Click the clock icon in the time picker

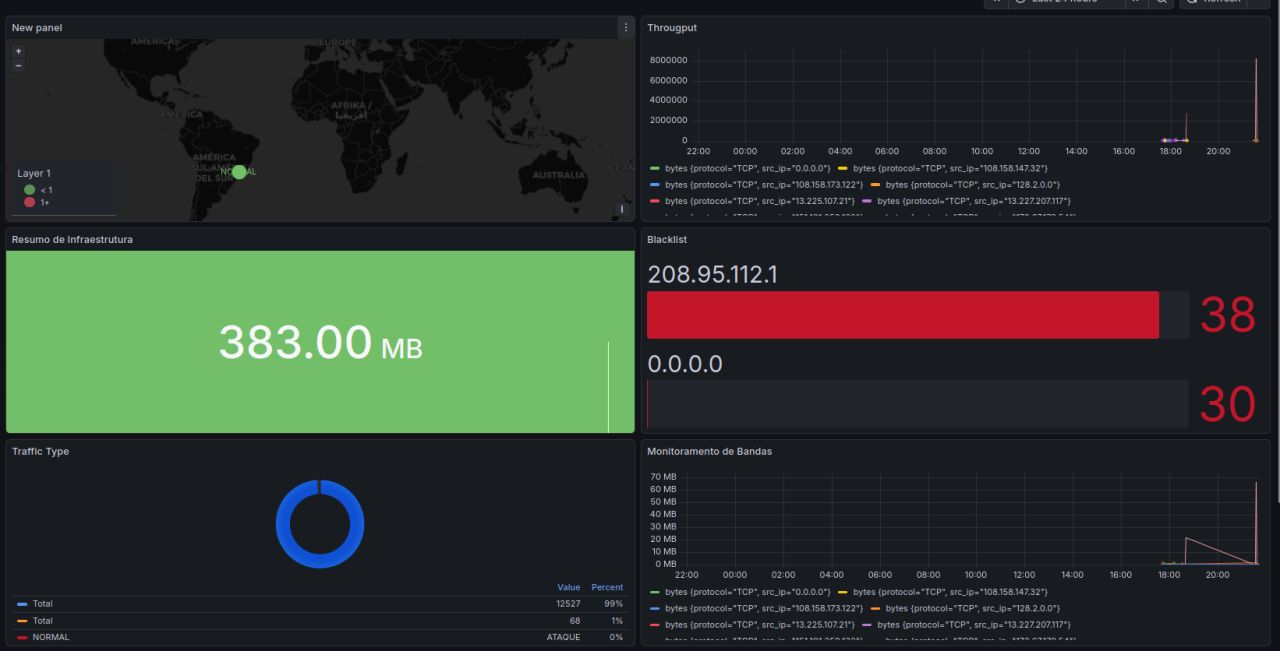(x=1022, y=2)
